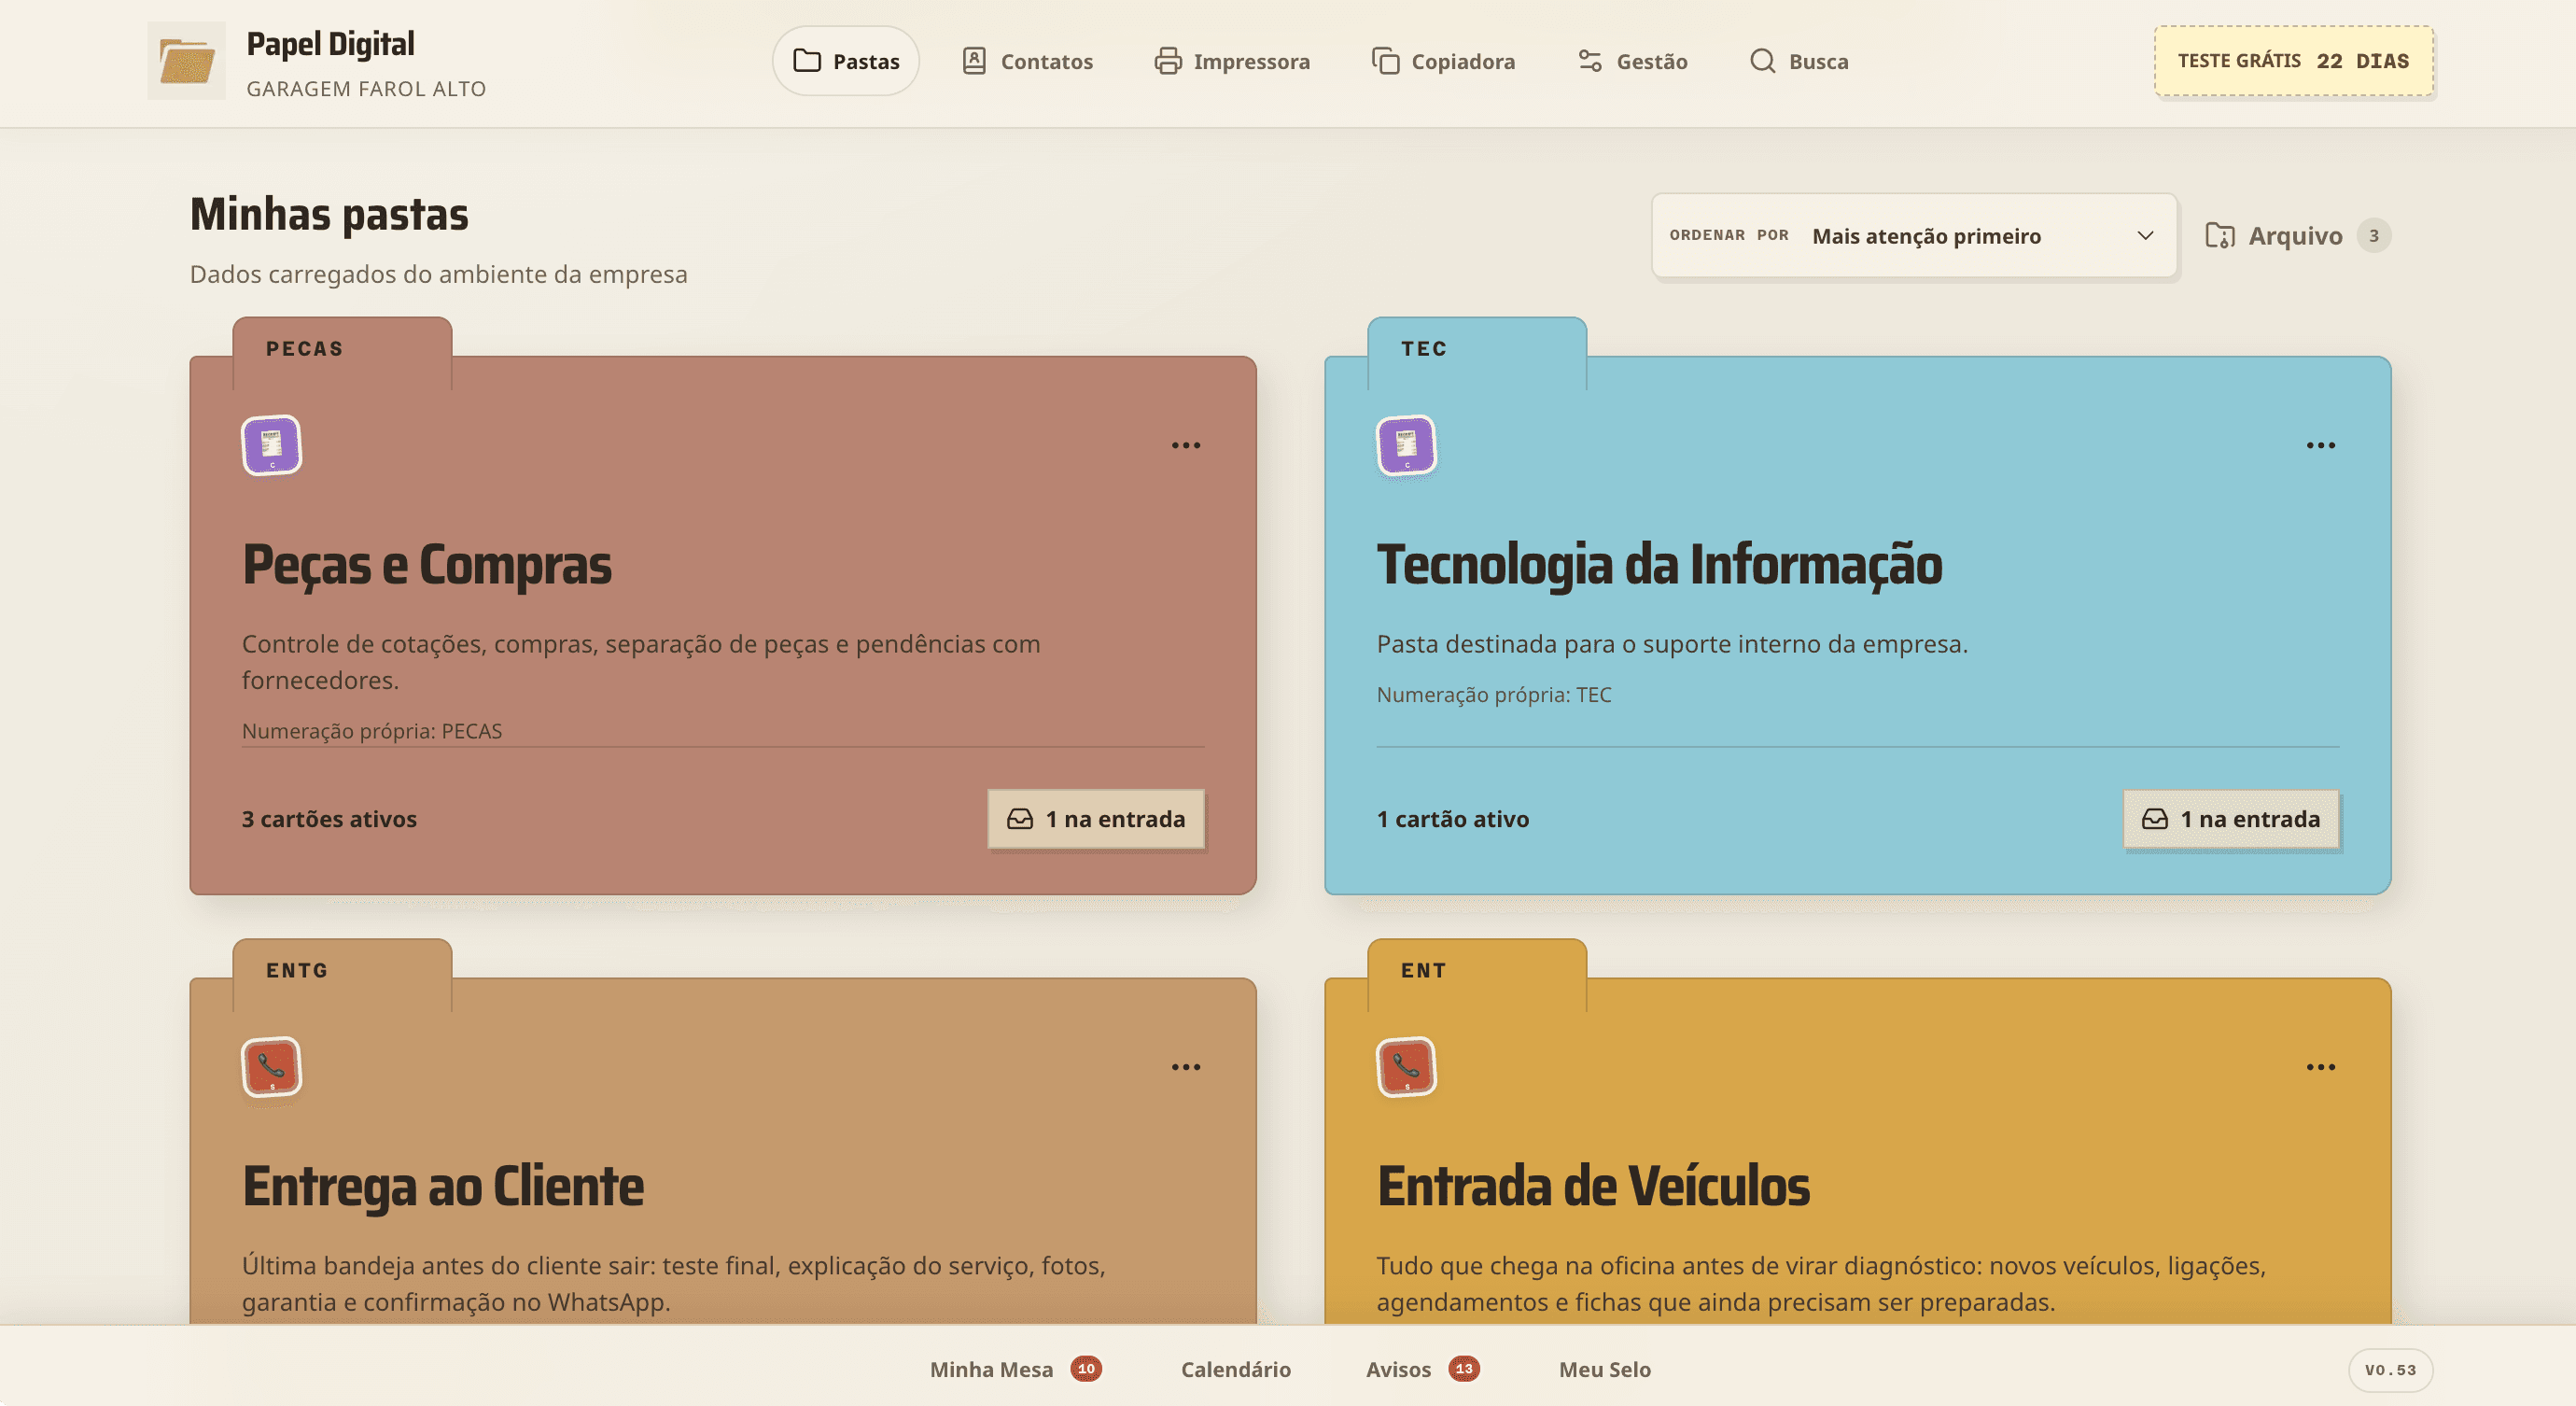Click 'Numeração própria: PECAS' text
Image resolution: width=2576 pixels, height=1406 pixels.
tap(372, 731)
